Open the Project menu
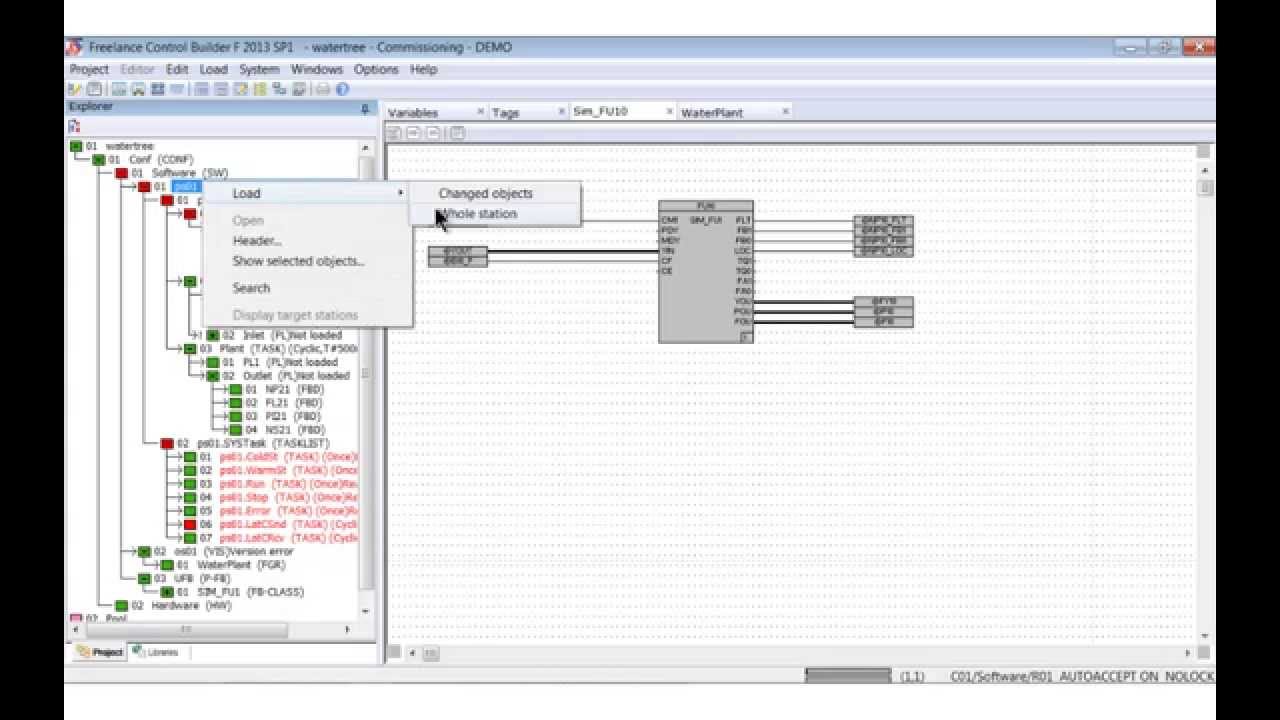 [89, 69]
